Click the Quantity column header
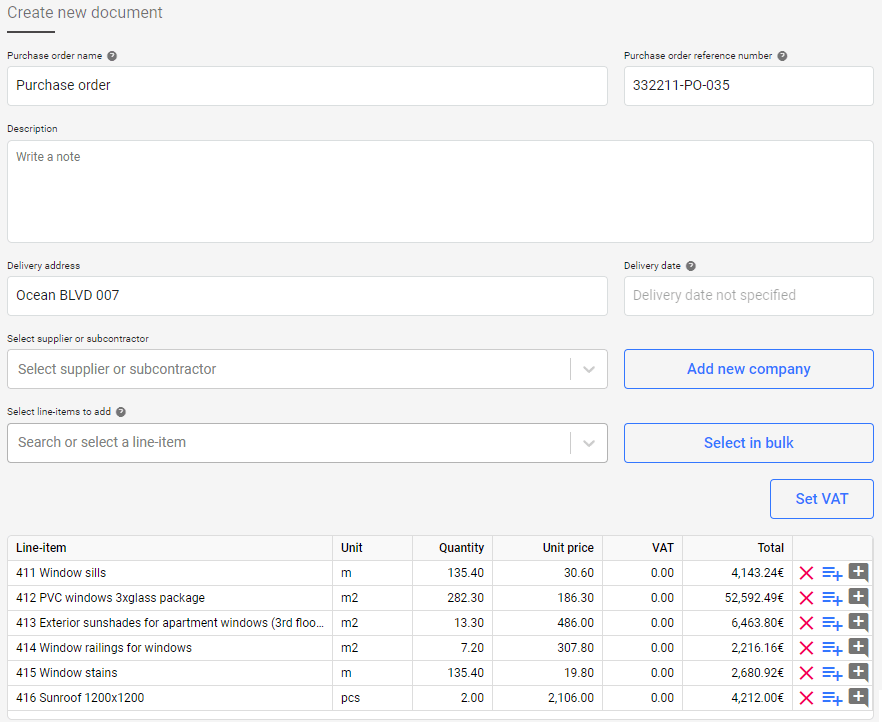The height and width of the screenshot is (722, 882). pyautogui.click(x=461, y=548)
